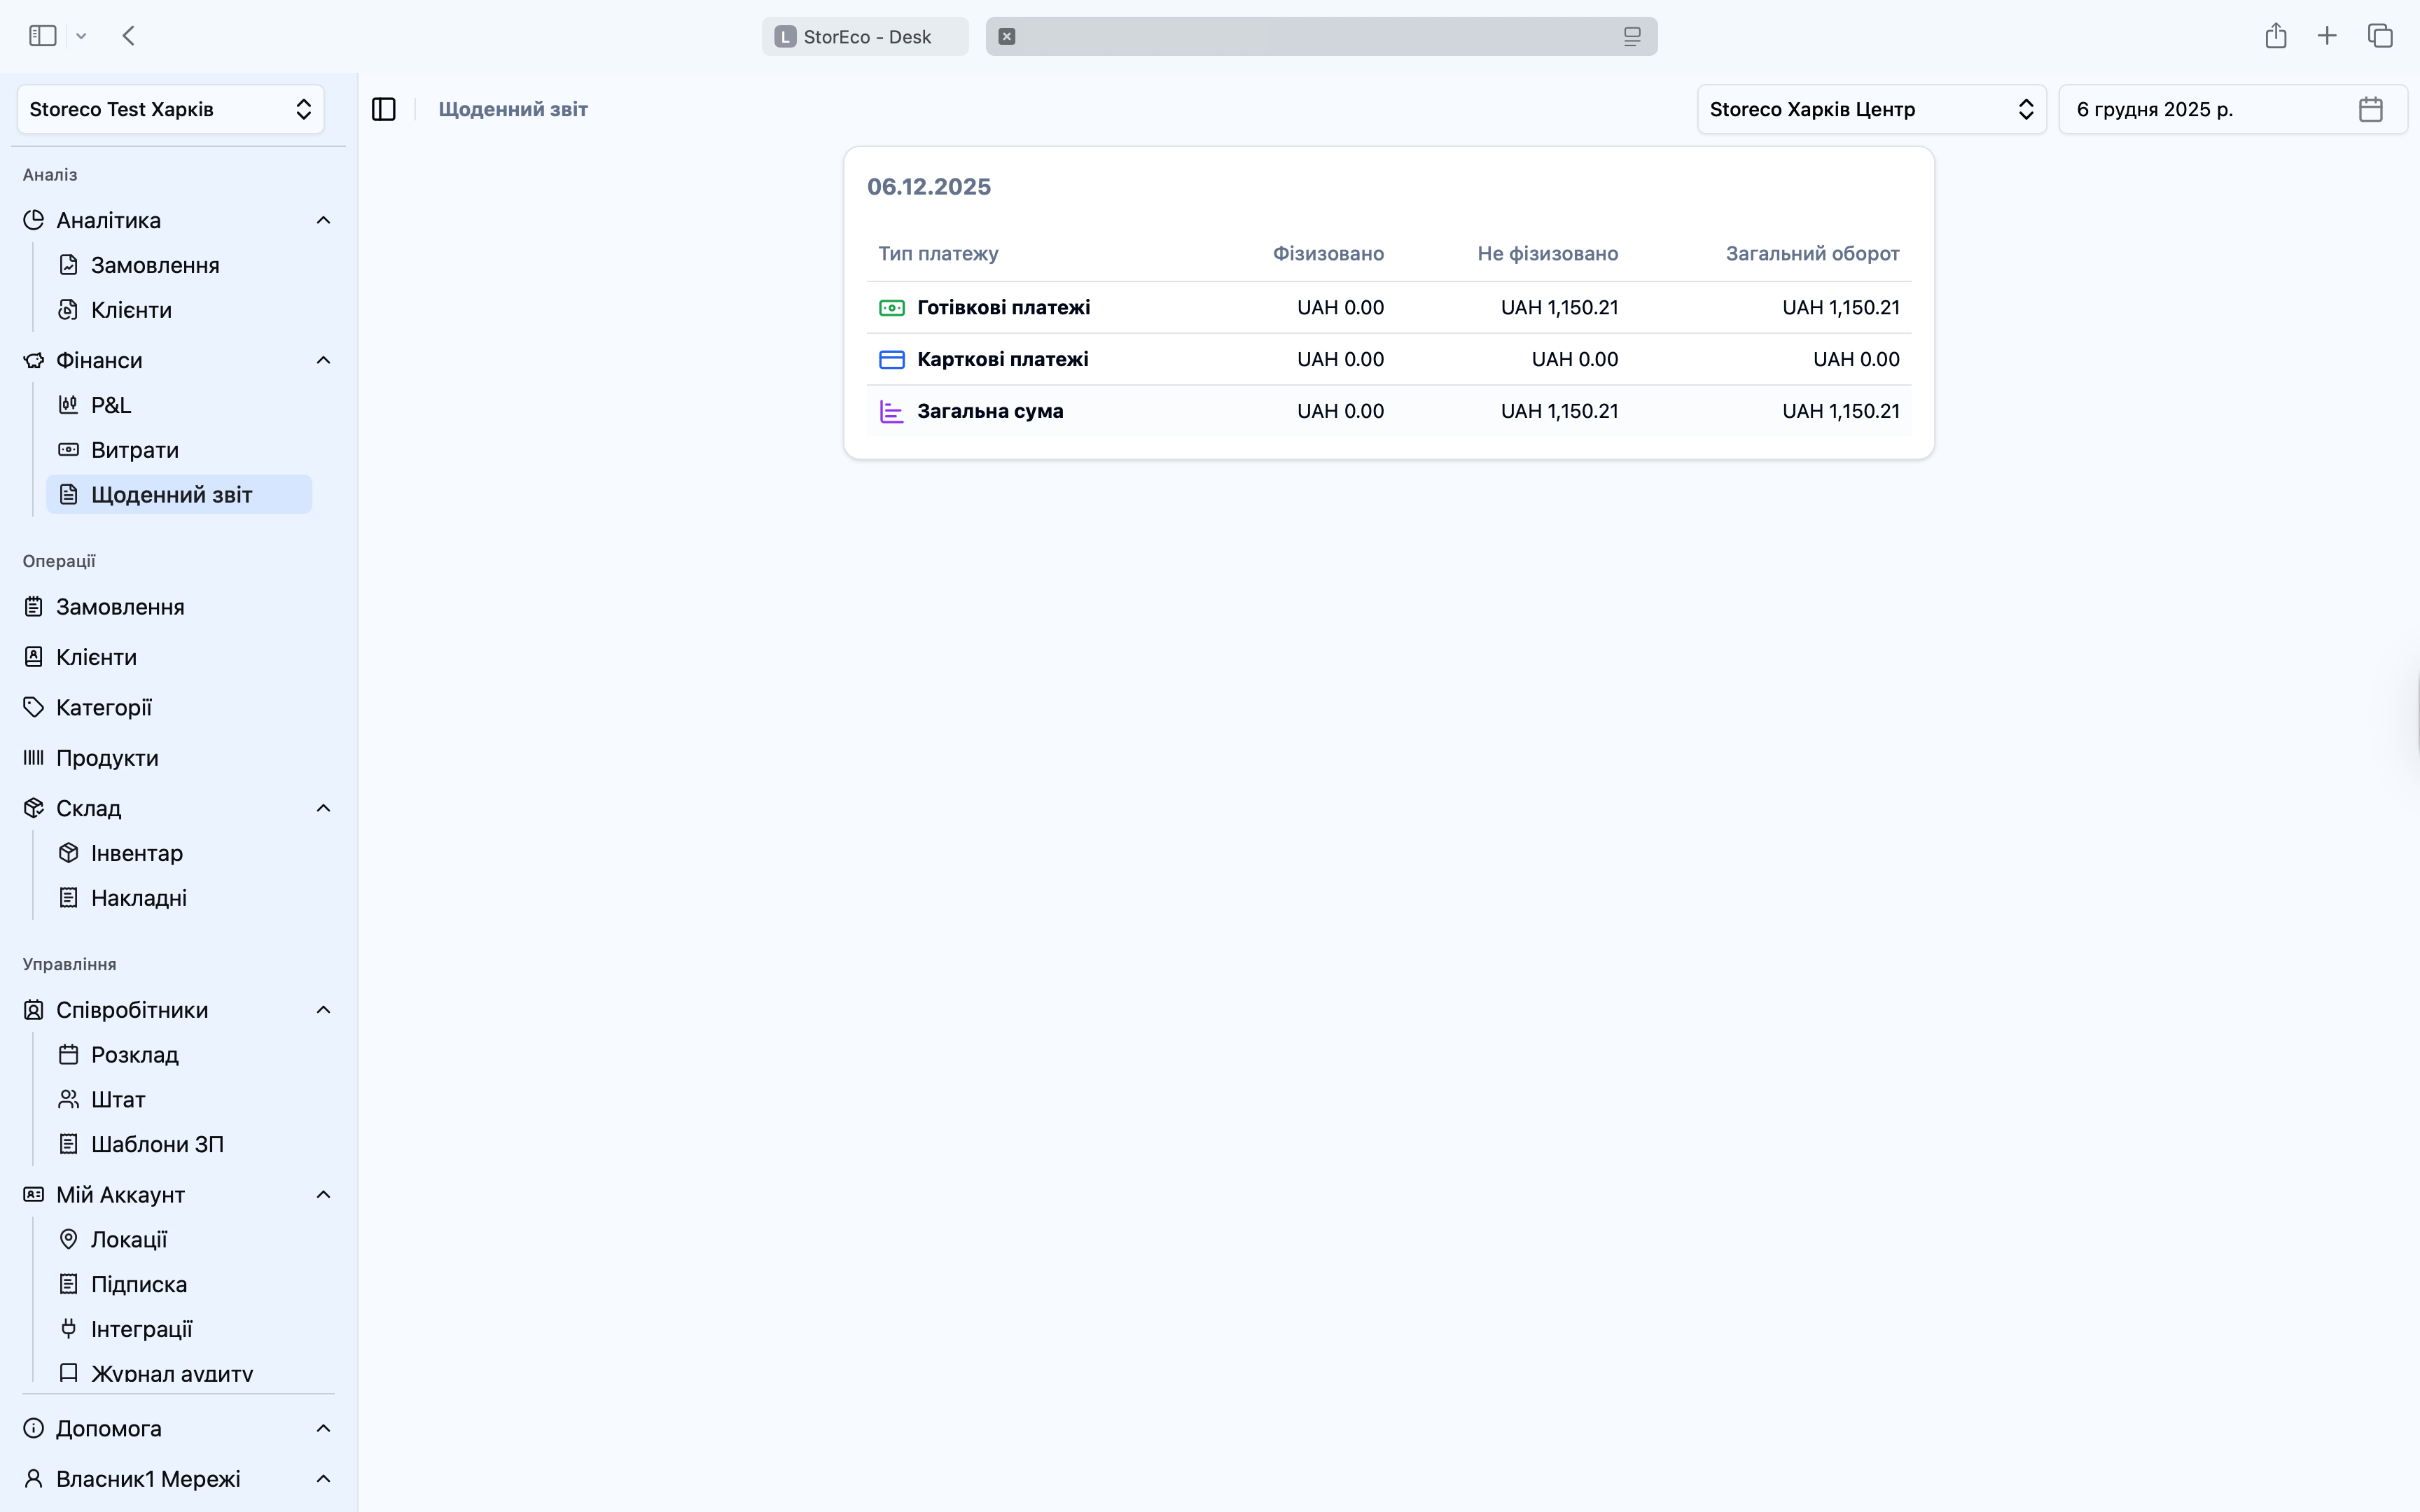Toggle the browser sidebar button
The image size is (2420, 1512).
43,36
